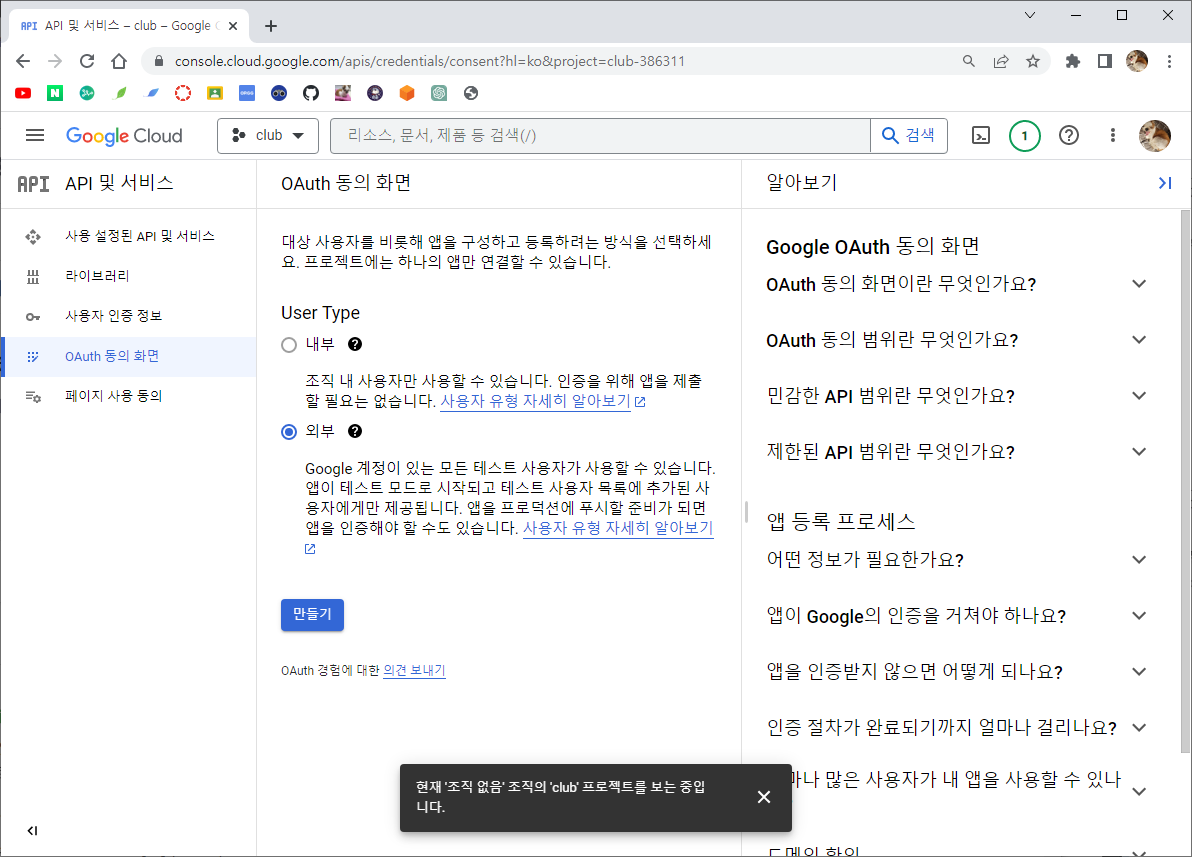This screenshot has width=1192, height=857.
Task: Open the green notifications badge showing 1
Action: pyautogui.click(x=1024, y=136)
